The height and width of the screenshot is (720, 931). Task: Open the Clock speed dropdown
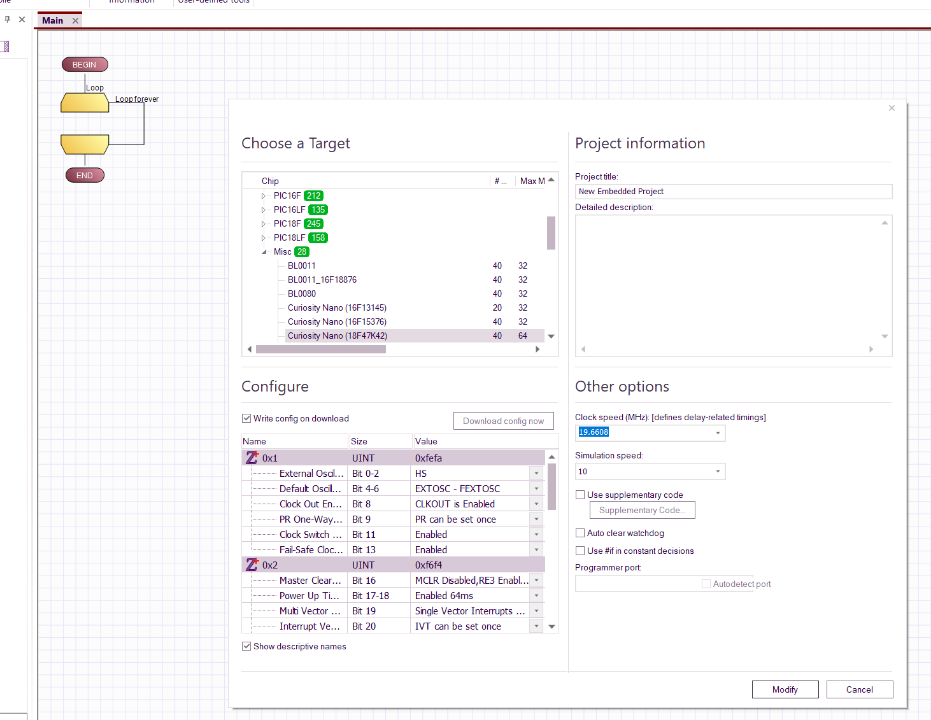(x=718, y=433)
